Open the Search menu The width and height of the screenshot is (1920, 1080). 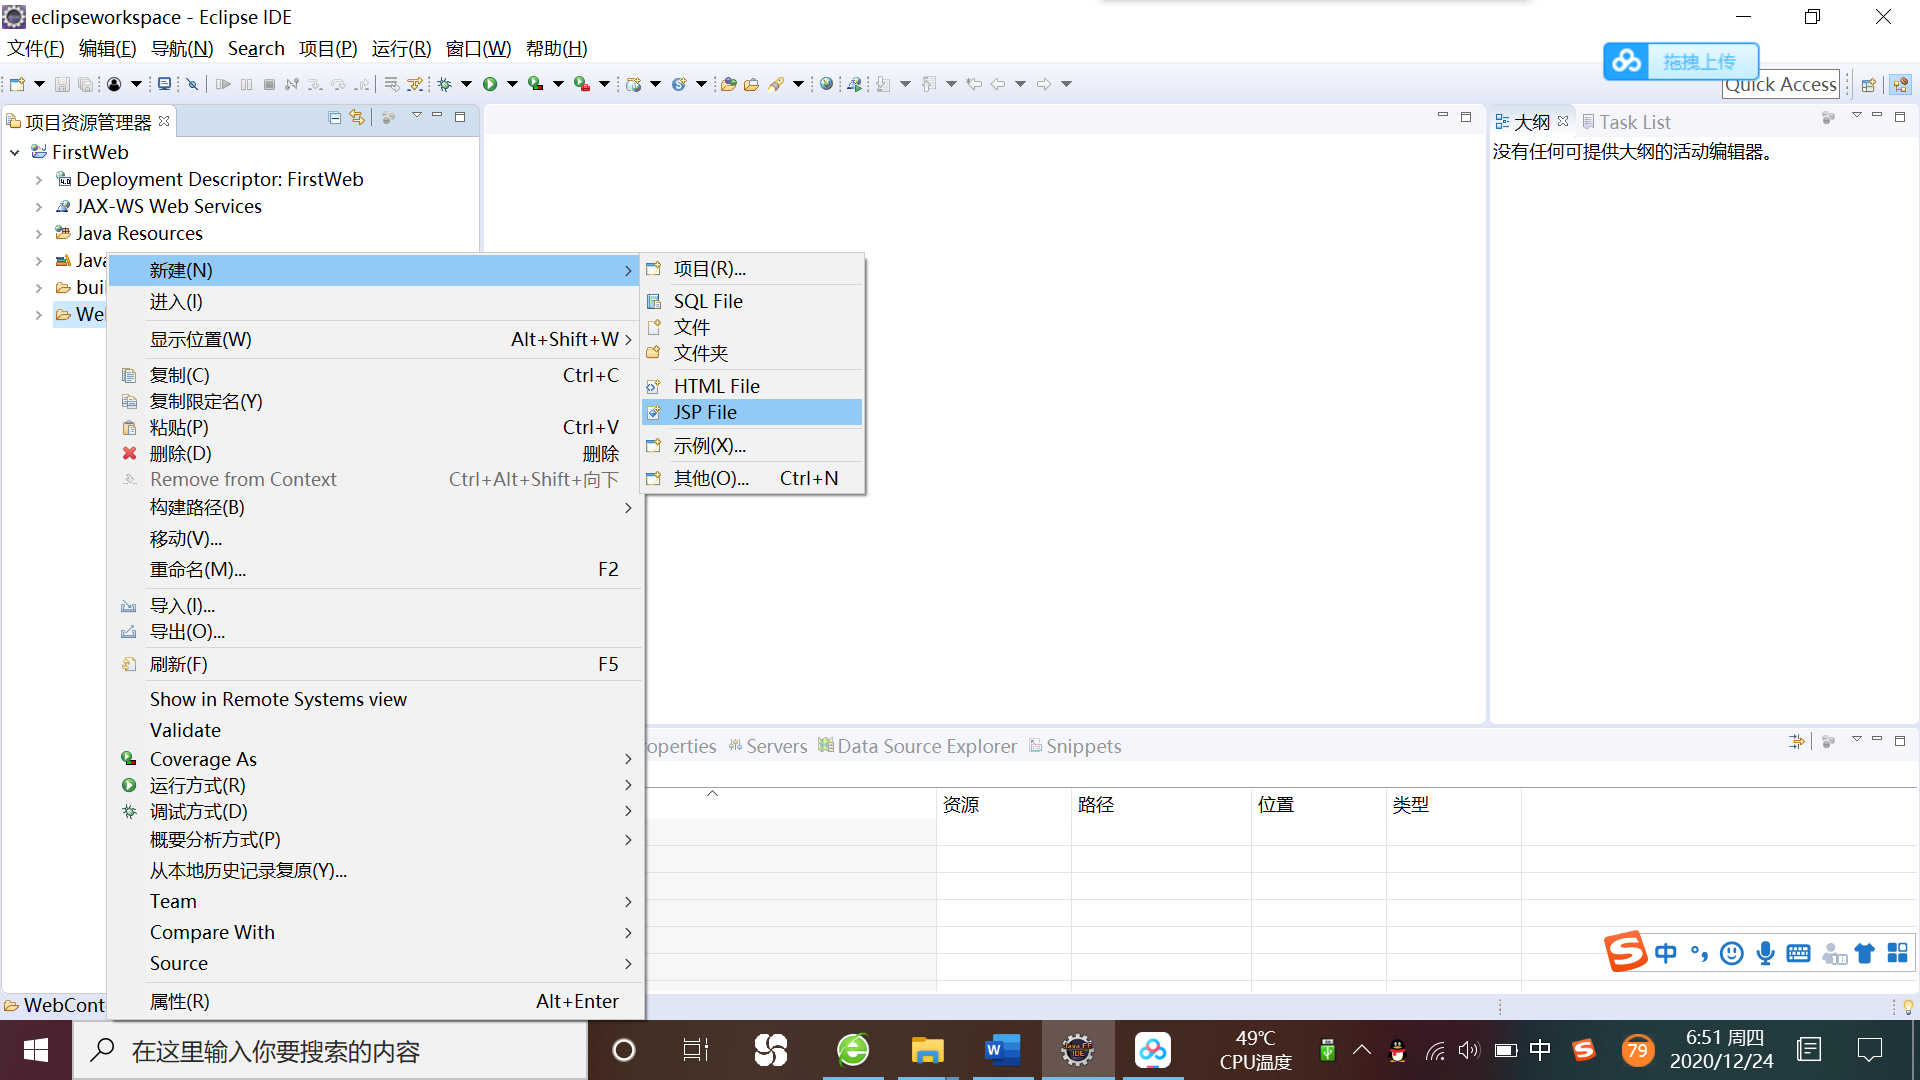click(256, 48)
